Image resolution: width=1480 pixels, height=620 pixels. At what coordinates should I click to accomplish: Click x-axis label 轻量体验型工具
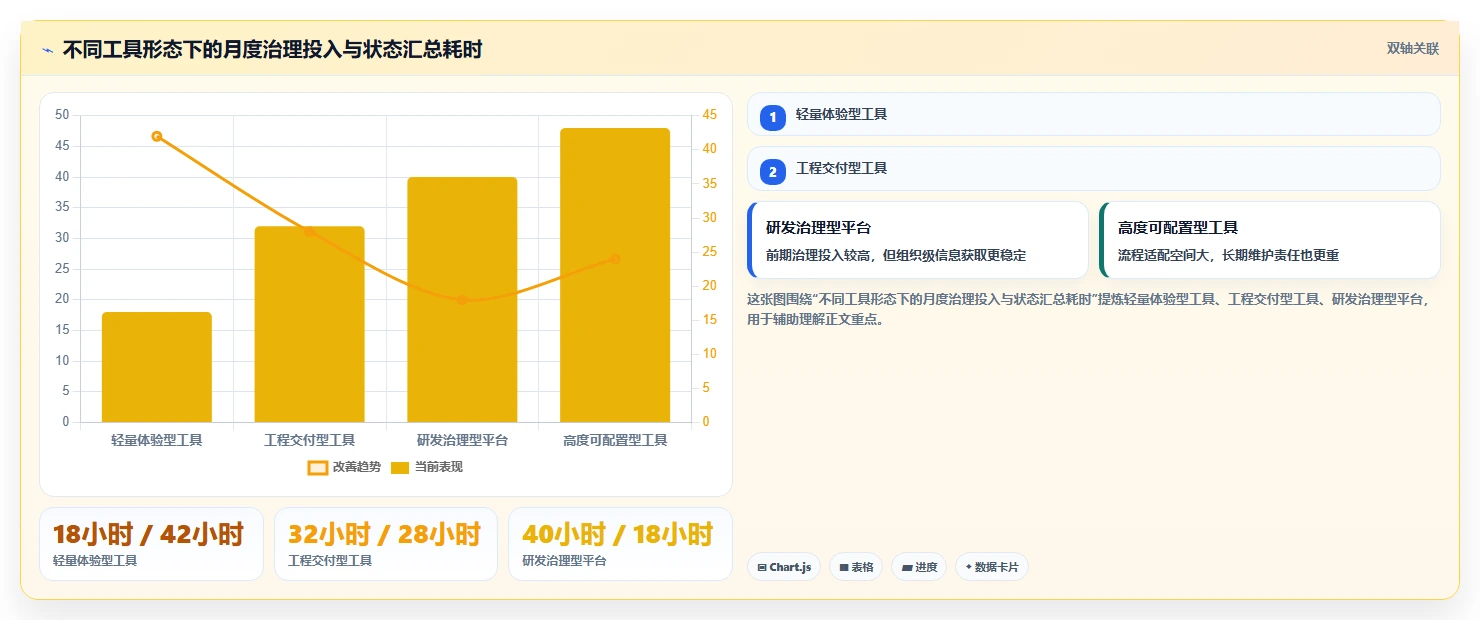pos(157,440)
